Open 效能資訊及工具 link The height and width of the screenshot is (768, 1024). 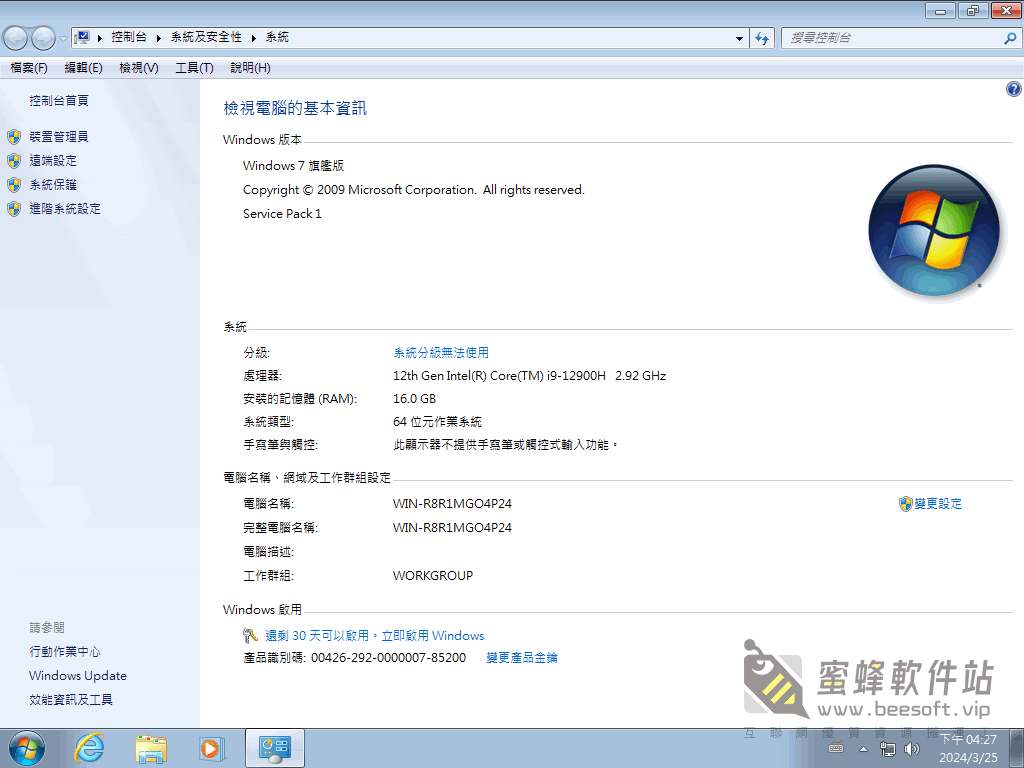[71, 699]
